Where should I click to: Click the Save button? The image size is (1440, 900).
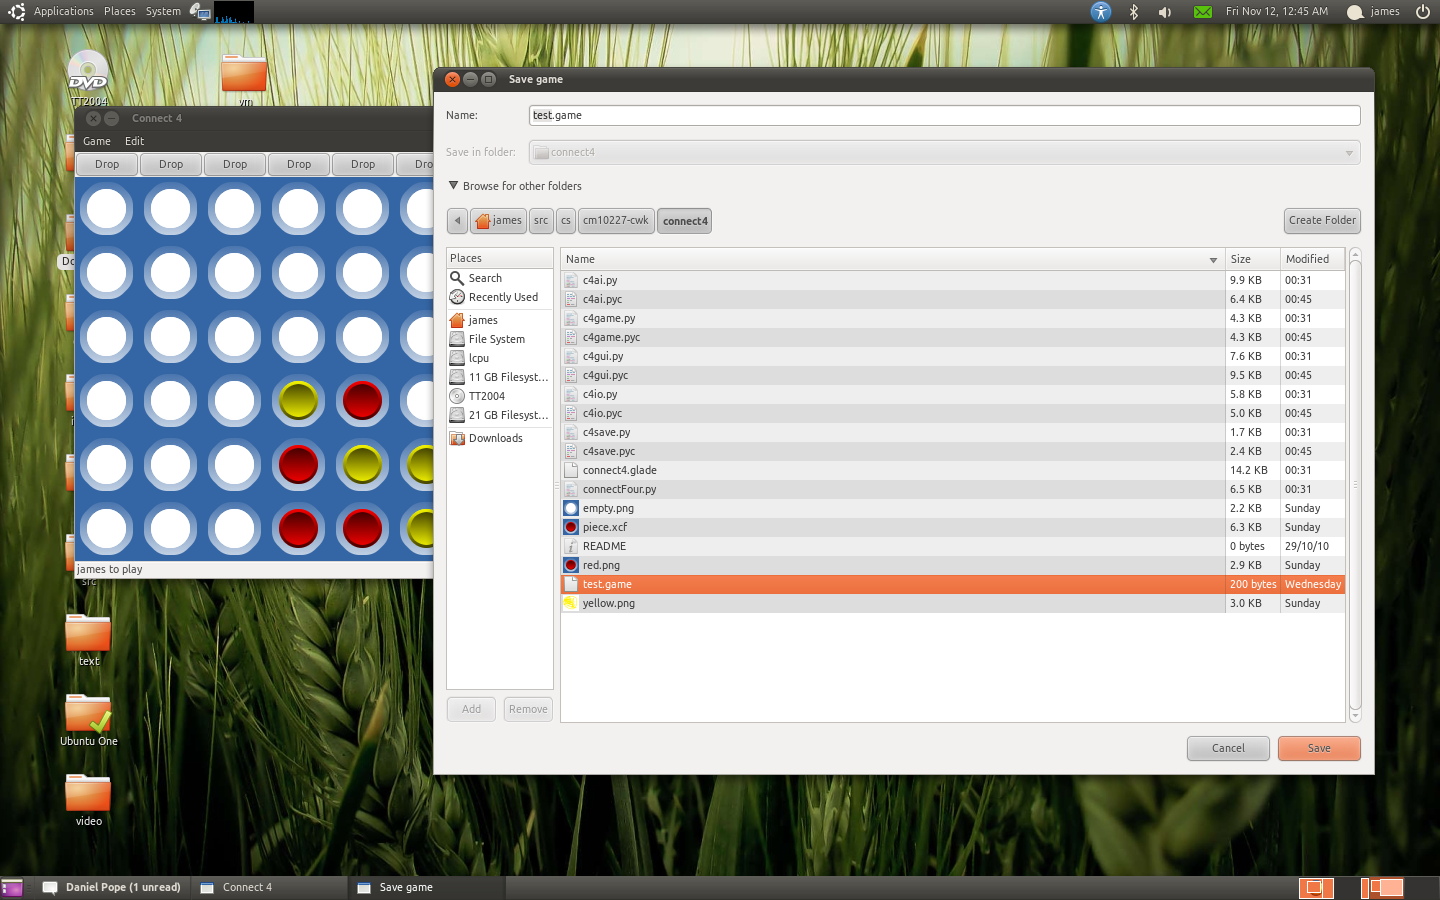coord(1318,748)
